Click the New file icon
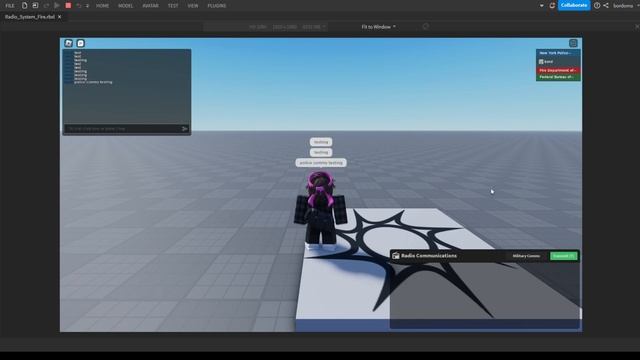Viewport: 640px width, 360px height. tap(24, 6)
